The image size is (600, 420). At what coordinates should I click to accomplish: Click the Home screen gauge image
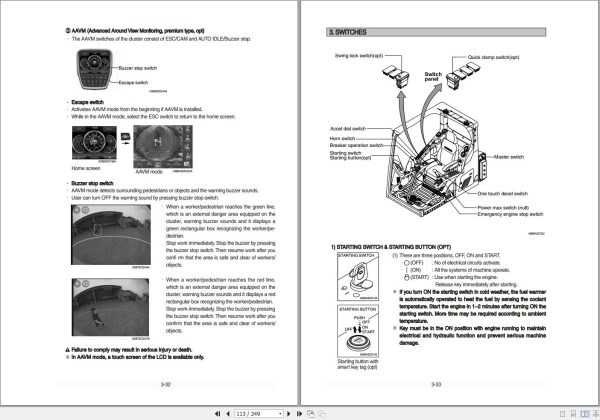pyautogui.click(x=94, y=142)
